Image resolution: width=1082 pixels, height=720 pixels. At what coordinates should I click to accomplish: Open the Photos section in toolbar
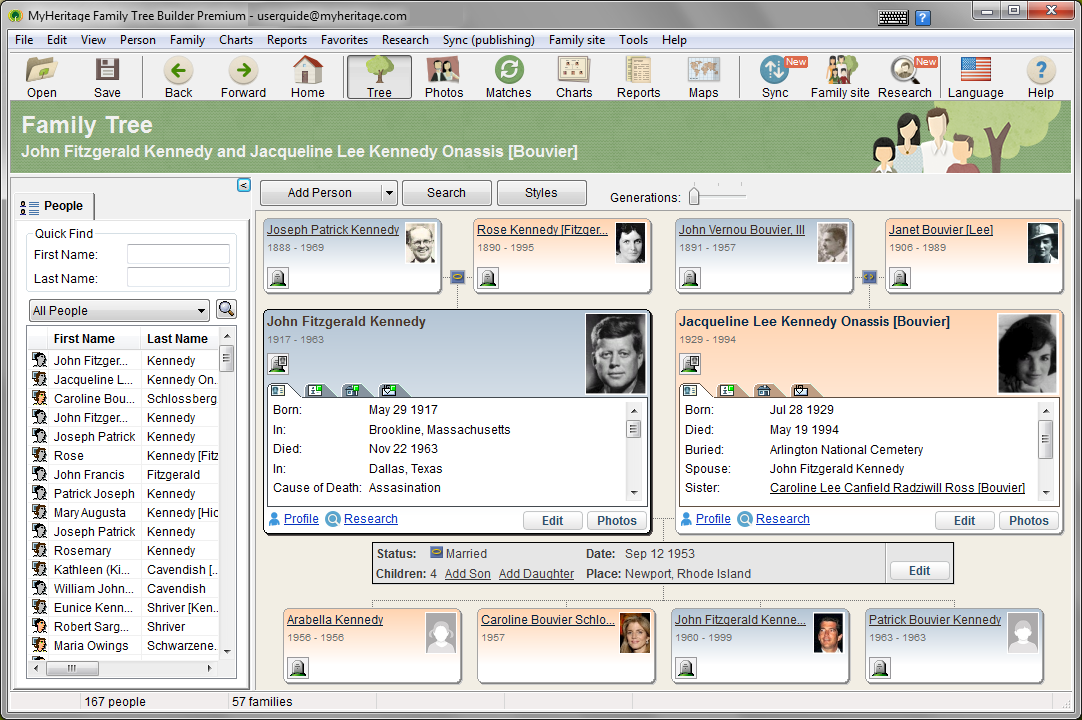444,77
